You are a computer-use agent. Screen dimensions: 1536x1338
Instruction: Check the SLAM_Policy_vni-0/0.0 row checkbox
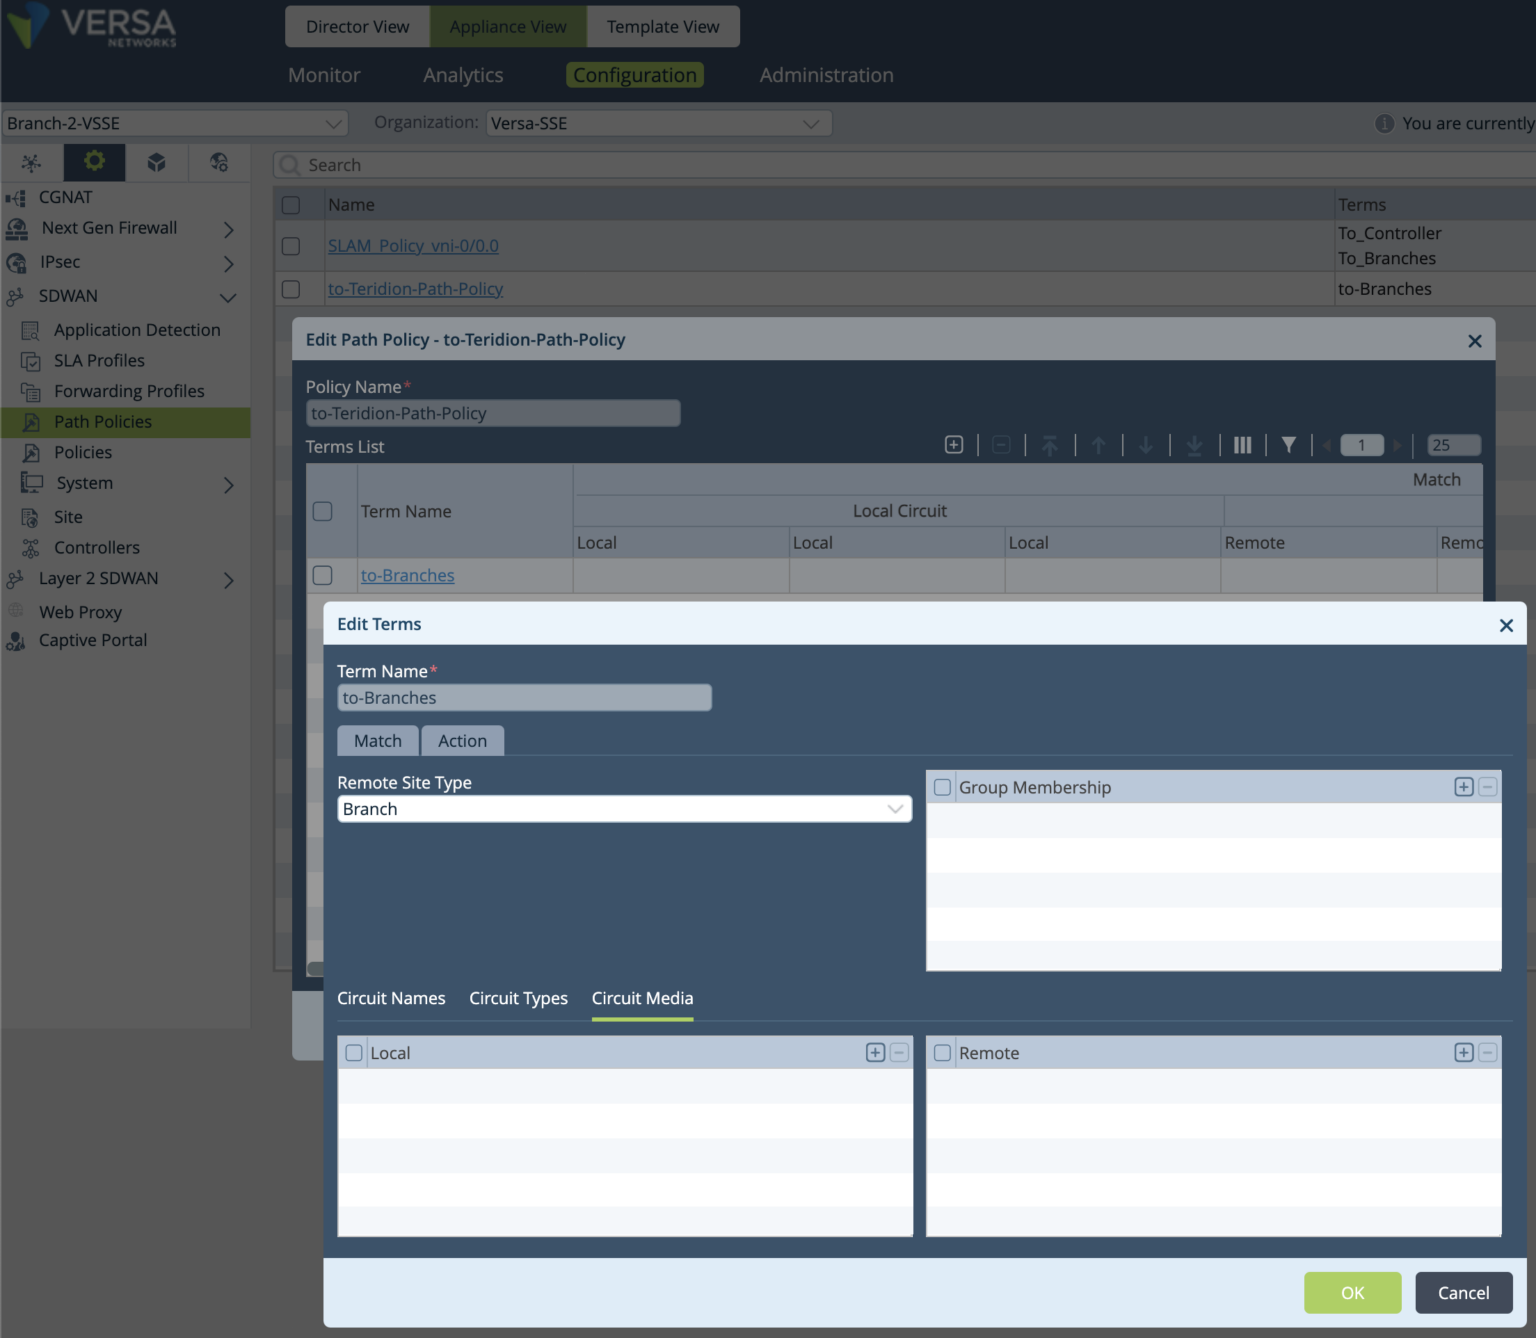[292, 245]
